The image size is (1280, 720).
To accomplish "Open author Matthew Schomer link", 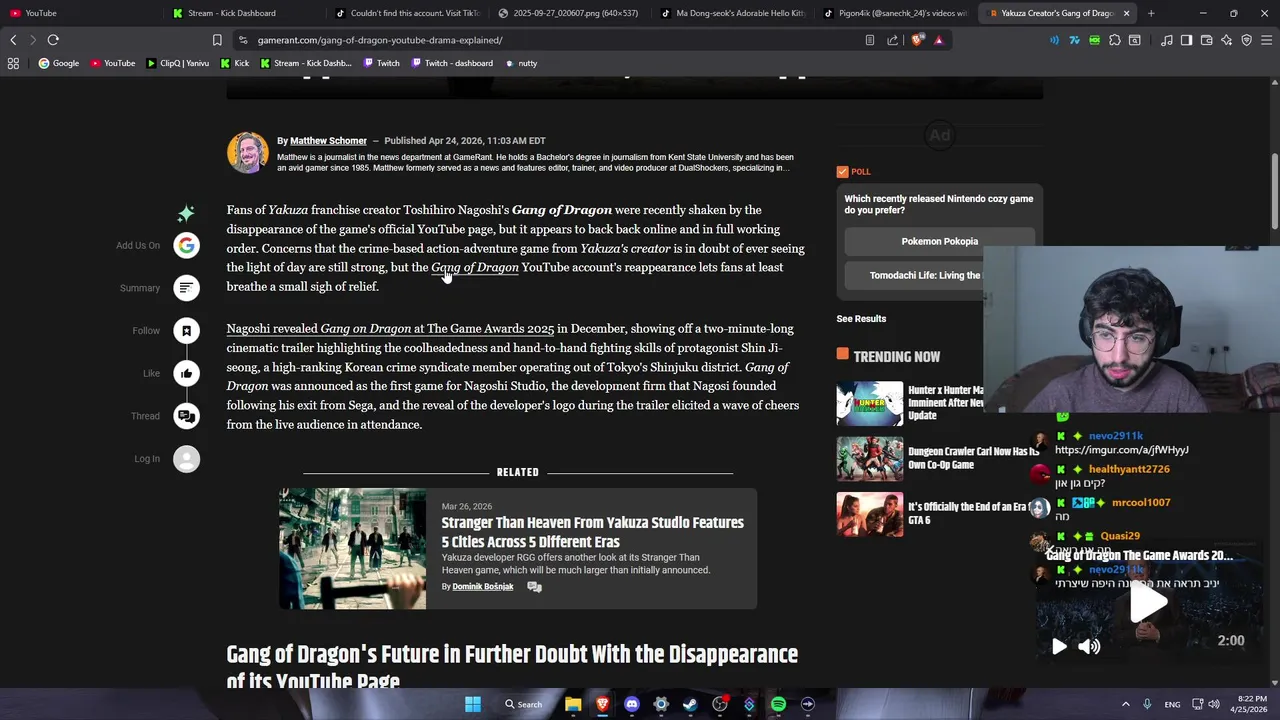I will coord(328,141).
